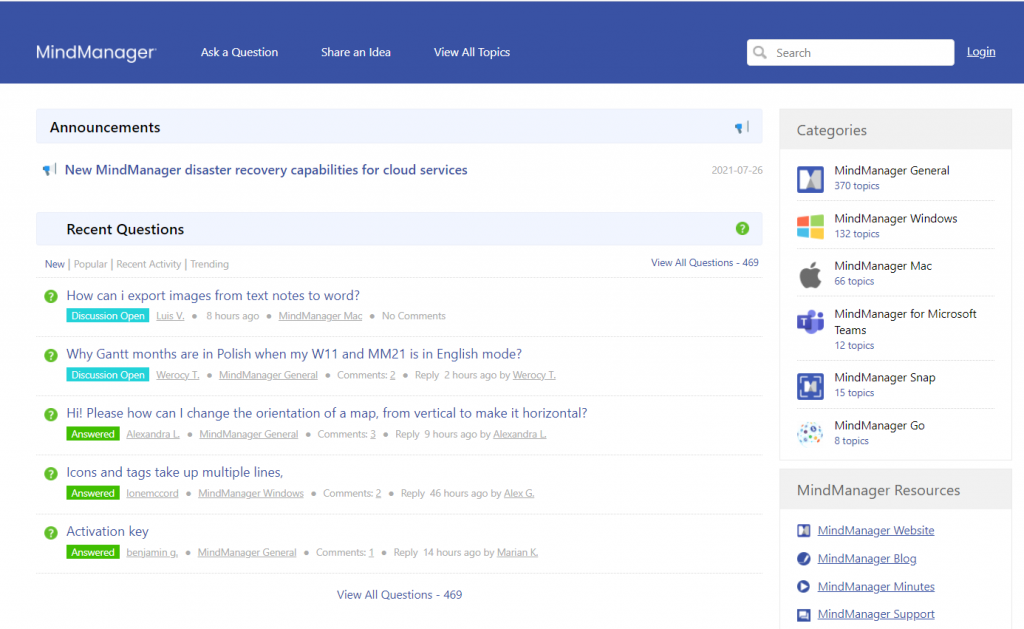1024x629 pixels.
Task: Click question icon beside Icons and tags question
Action: coord(51,474)
